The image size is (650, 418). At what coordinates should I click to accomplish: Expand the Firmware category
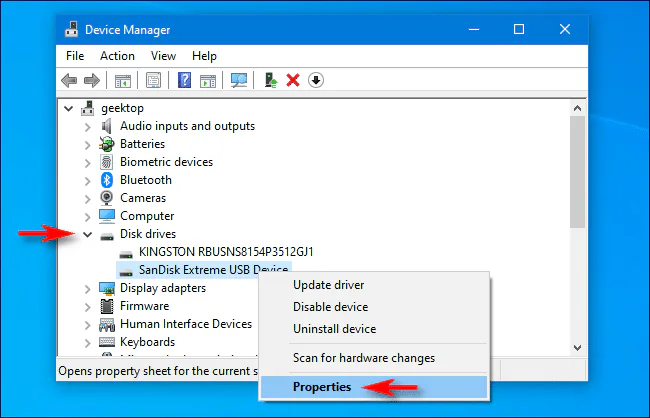(x=87, y=307)
